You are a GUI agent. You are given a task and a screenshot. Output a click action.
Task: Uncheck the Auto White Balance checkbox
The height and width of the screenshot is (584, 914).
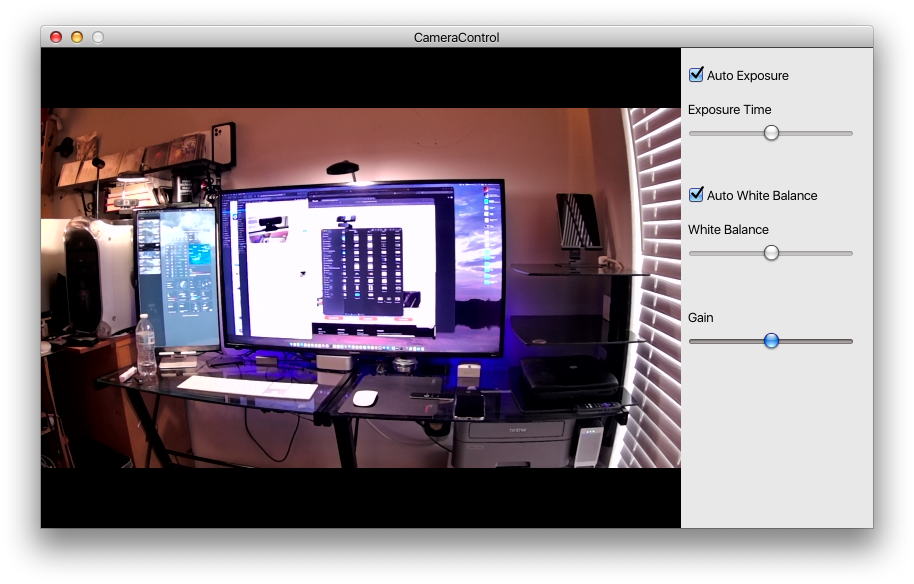coord(696,195)
